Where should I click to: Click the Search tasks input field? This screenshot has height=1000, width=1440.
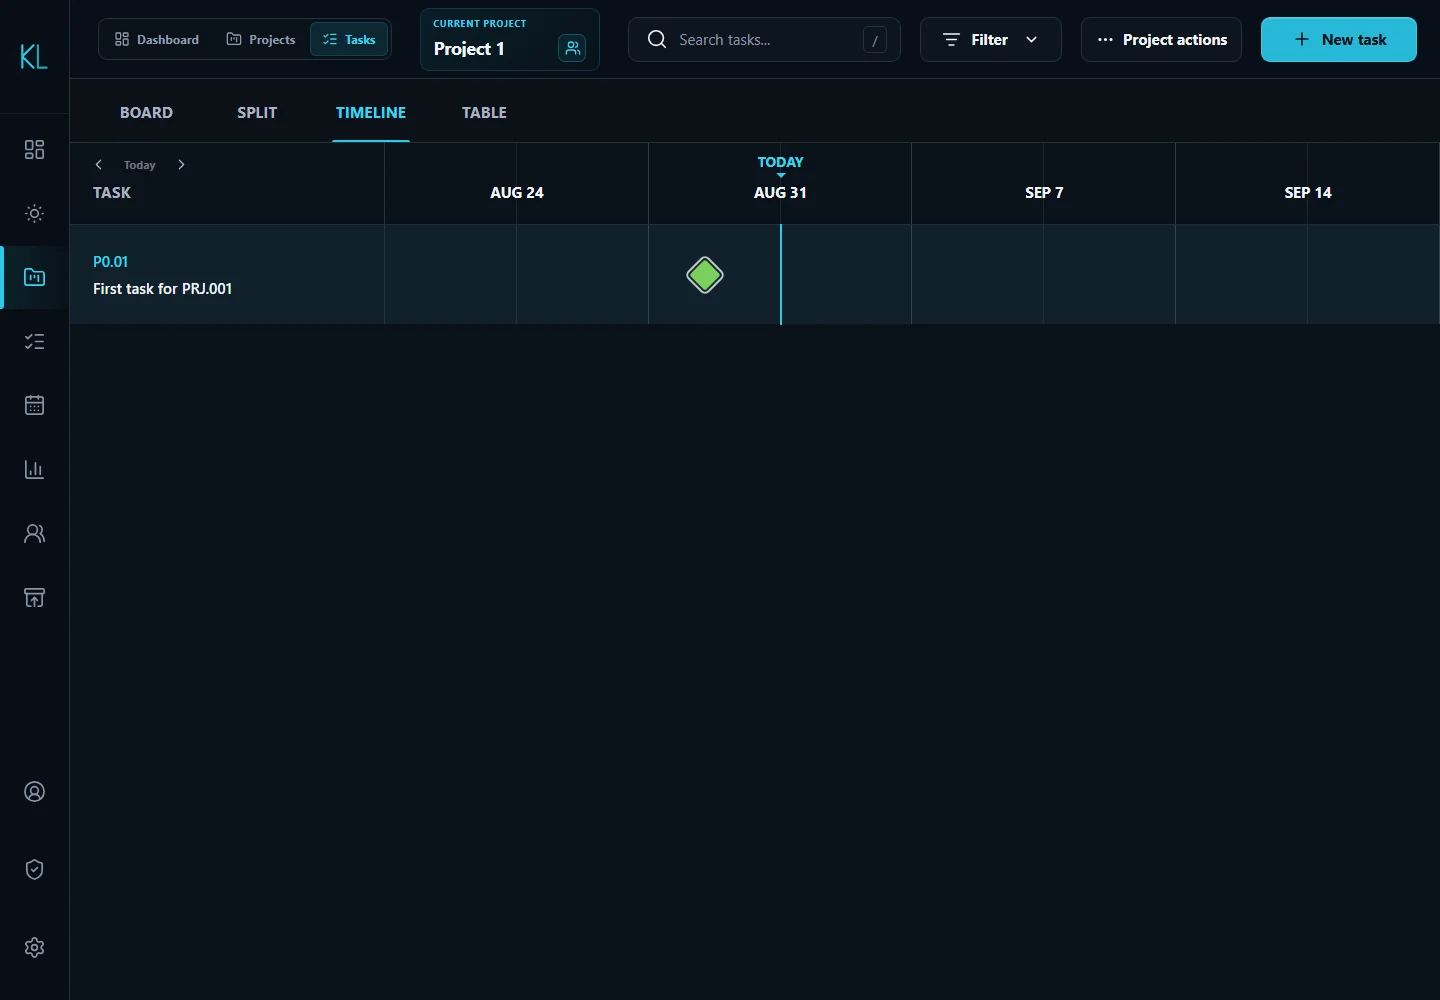764,40
